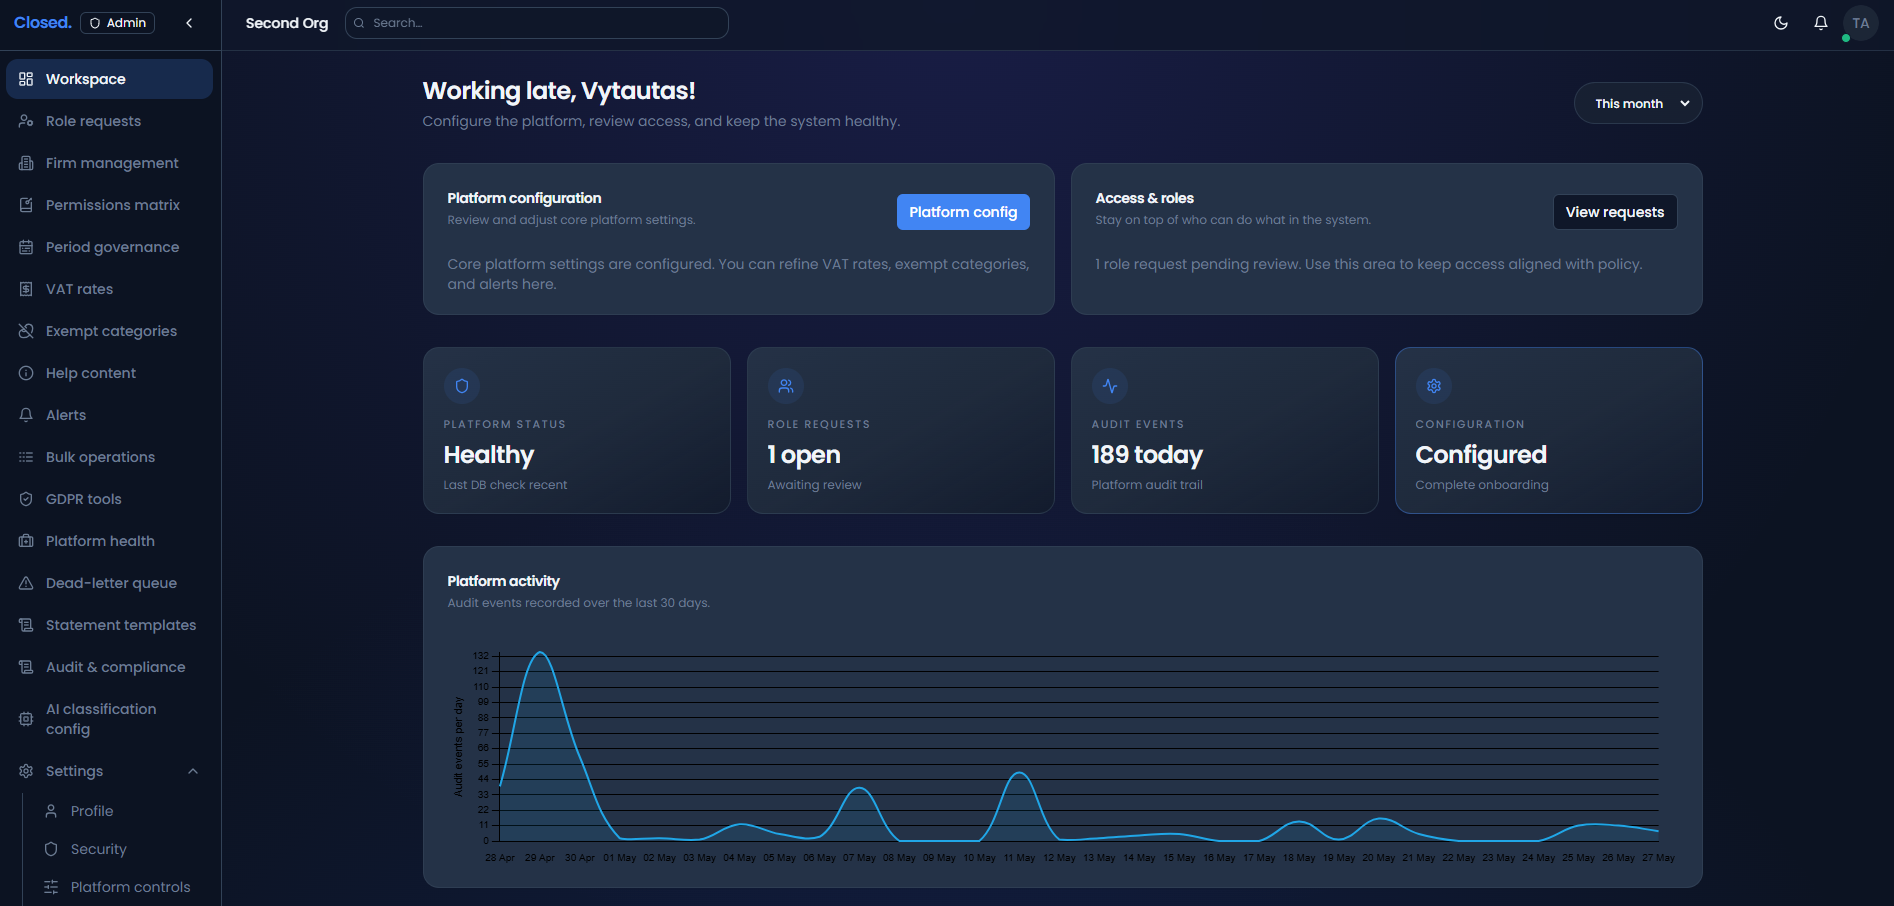The height and width of the screenshot is (906, 1894).
Task: Click the Workspace grid icon
Action: 26,79
